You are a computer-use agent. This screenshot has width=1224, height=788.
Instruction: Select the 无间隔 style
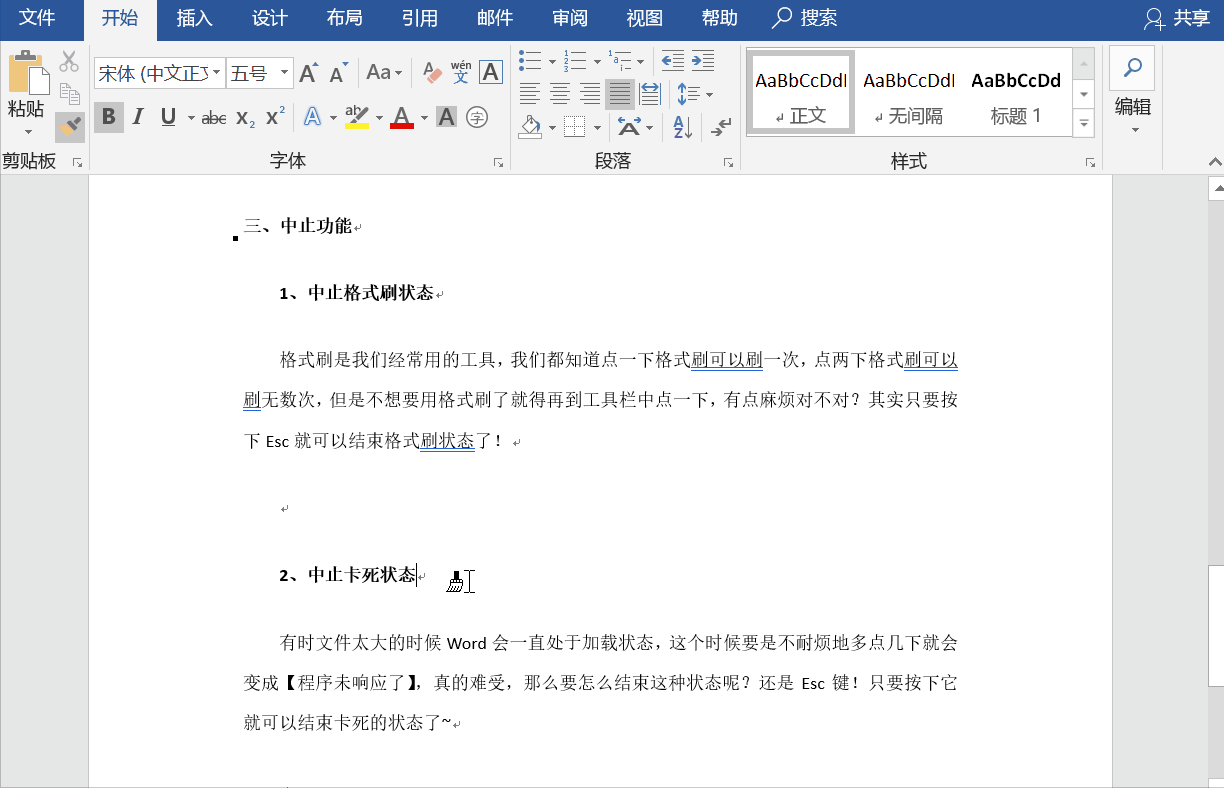pos(909,93)
